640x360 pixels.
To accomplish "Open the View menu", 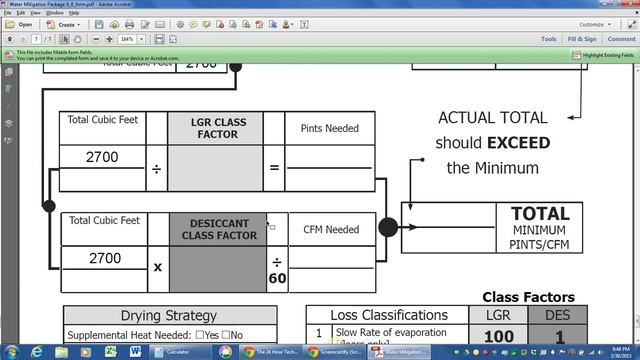I will tap(36, 13).
